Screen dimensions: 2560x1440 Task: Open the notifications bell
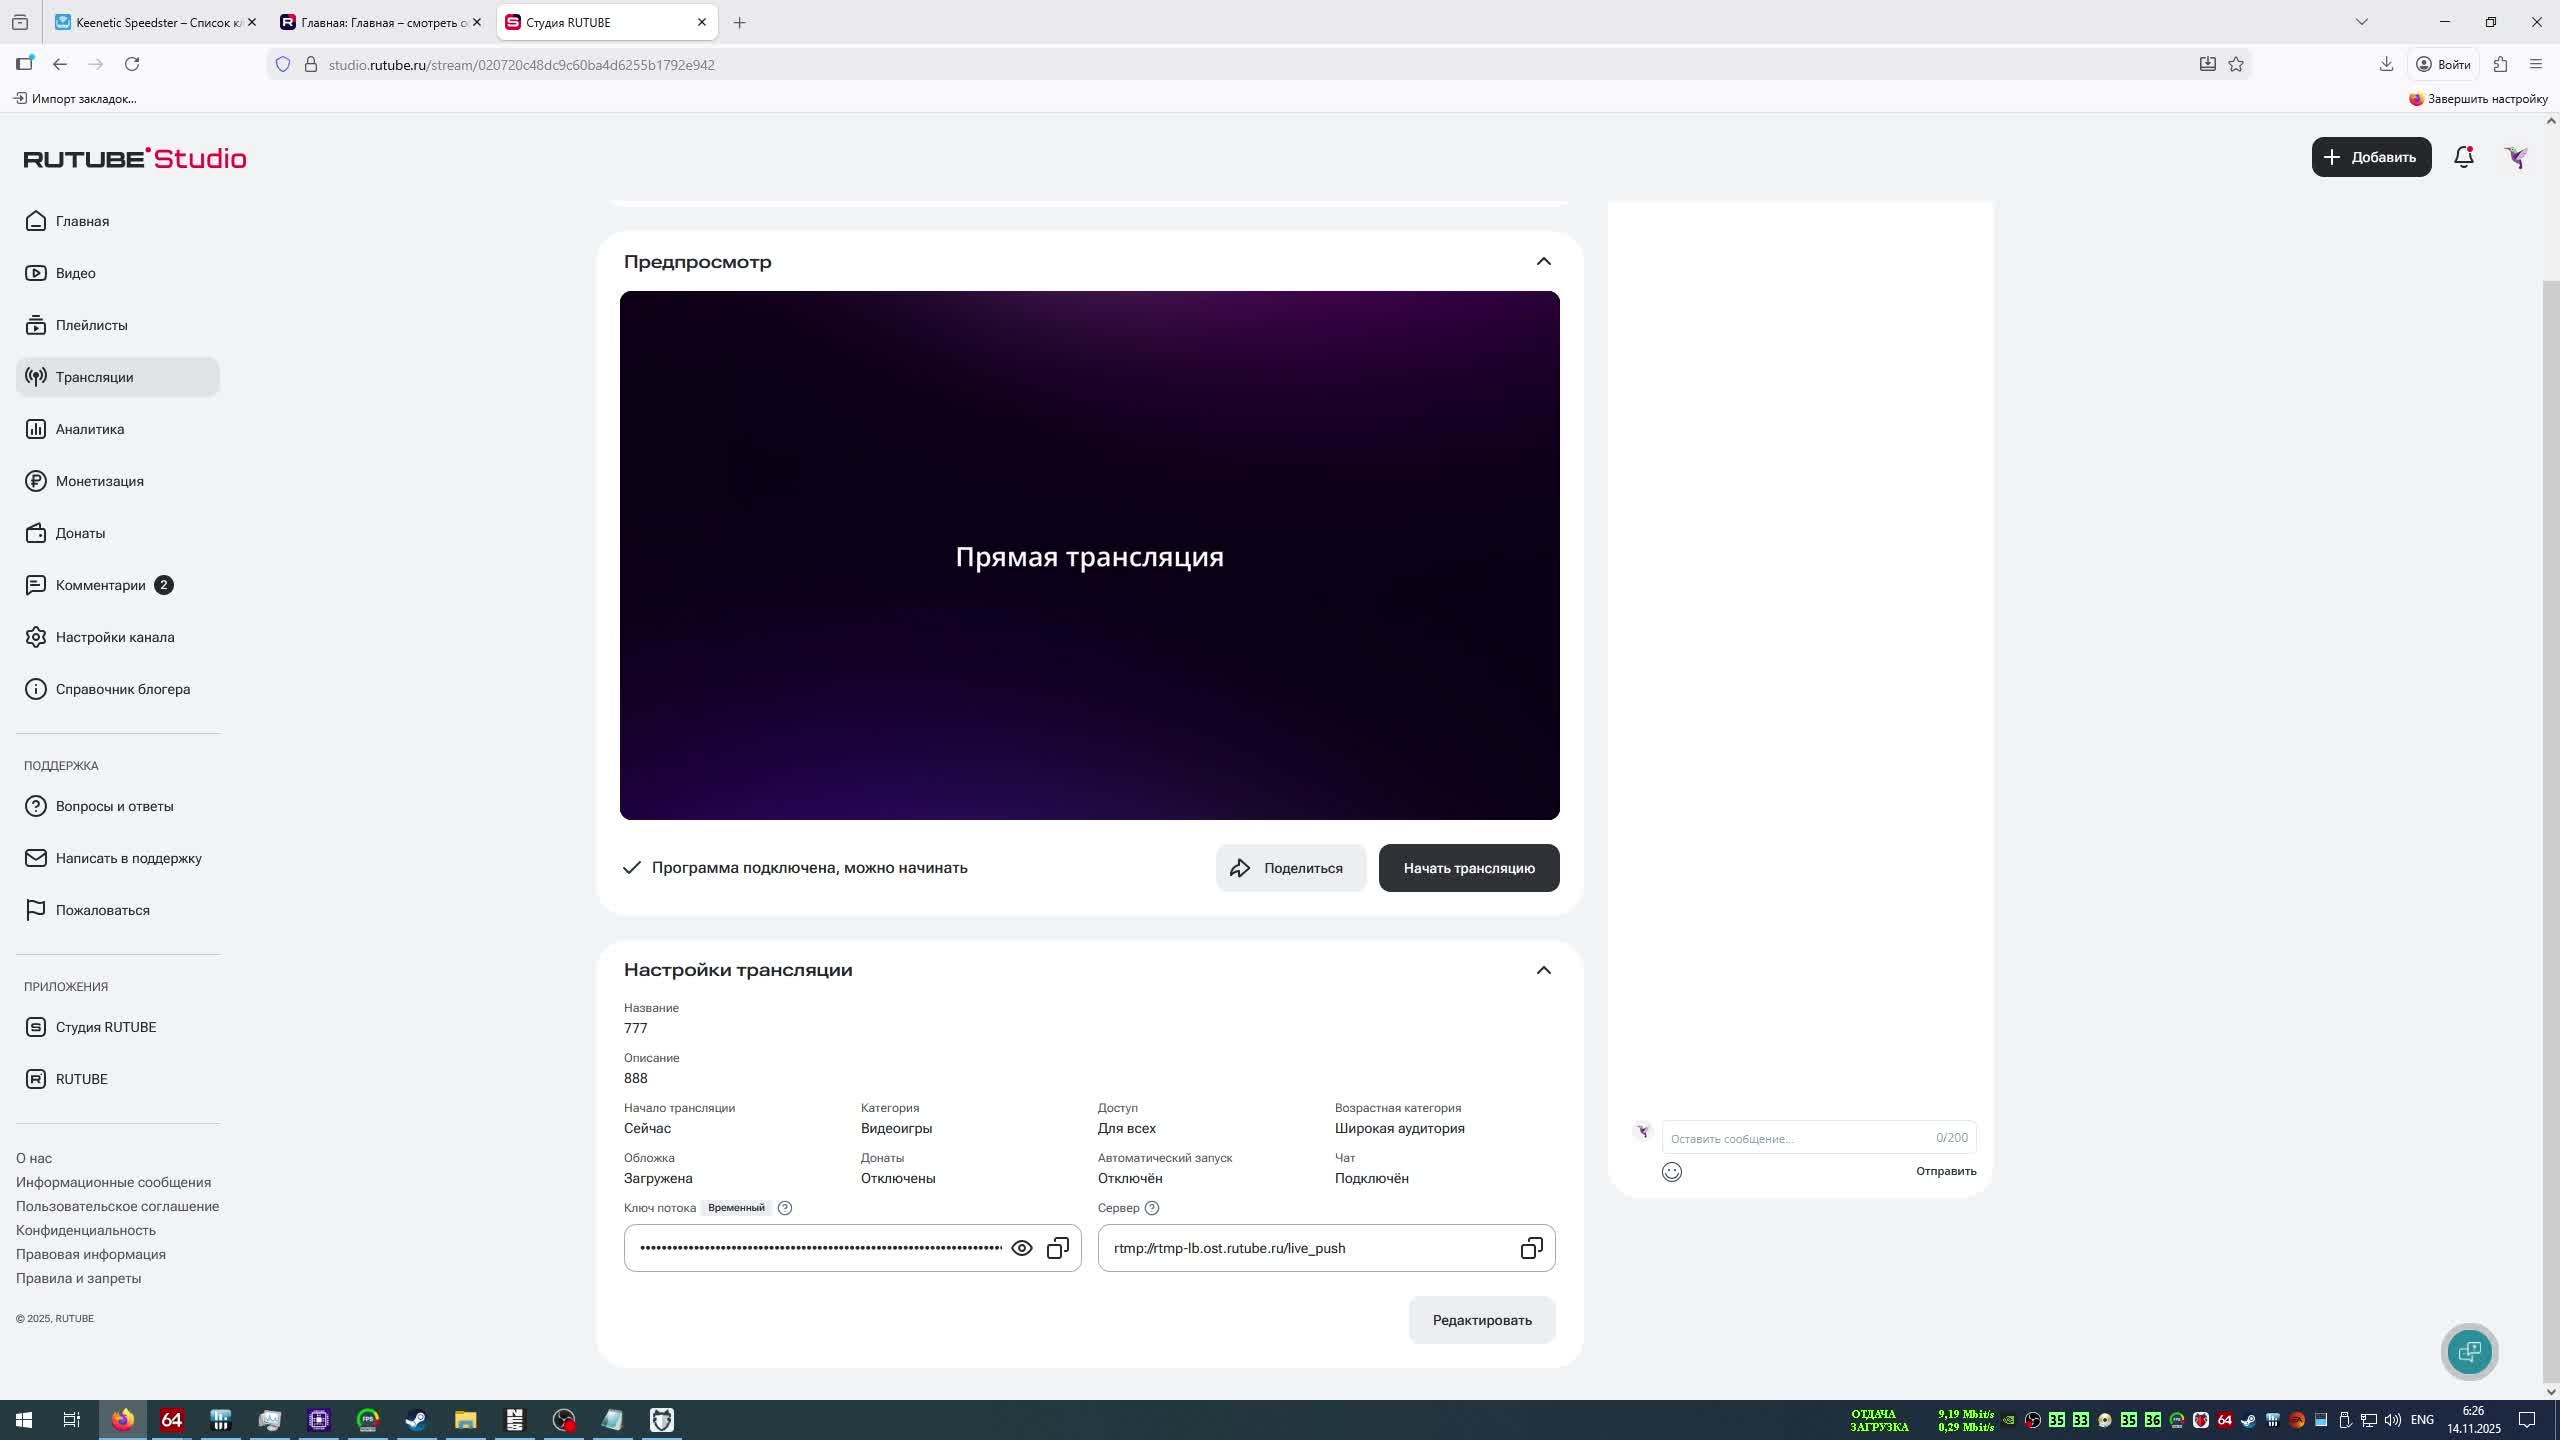coord(2463,157)
